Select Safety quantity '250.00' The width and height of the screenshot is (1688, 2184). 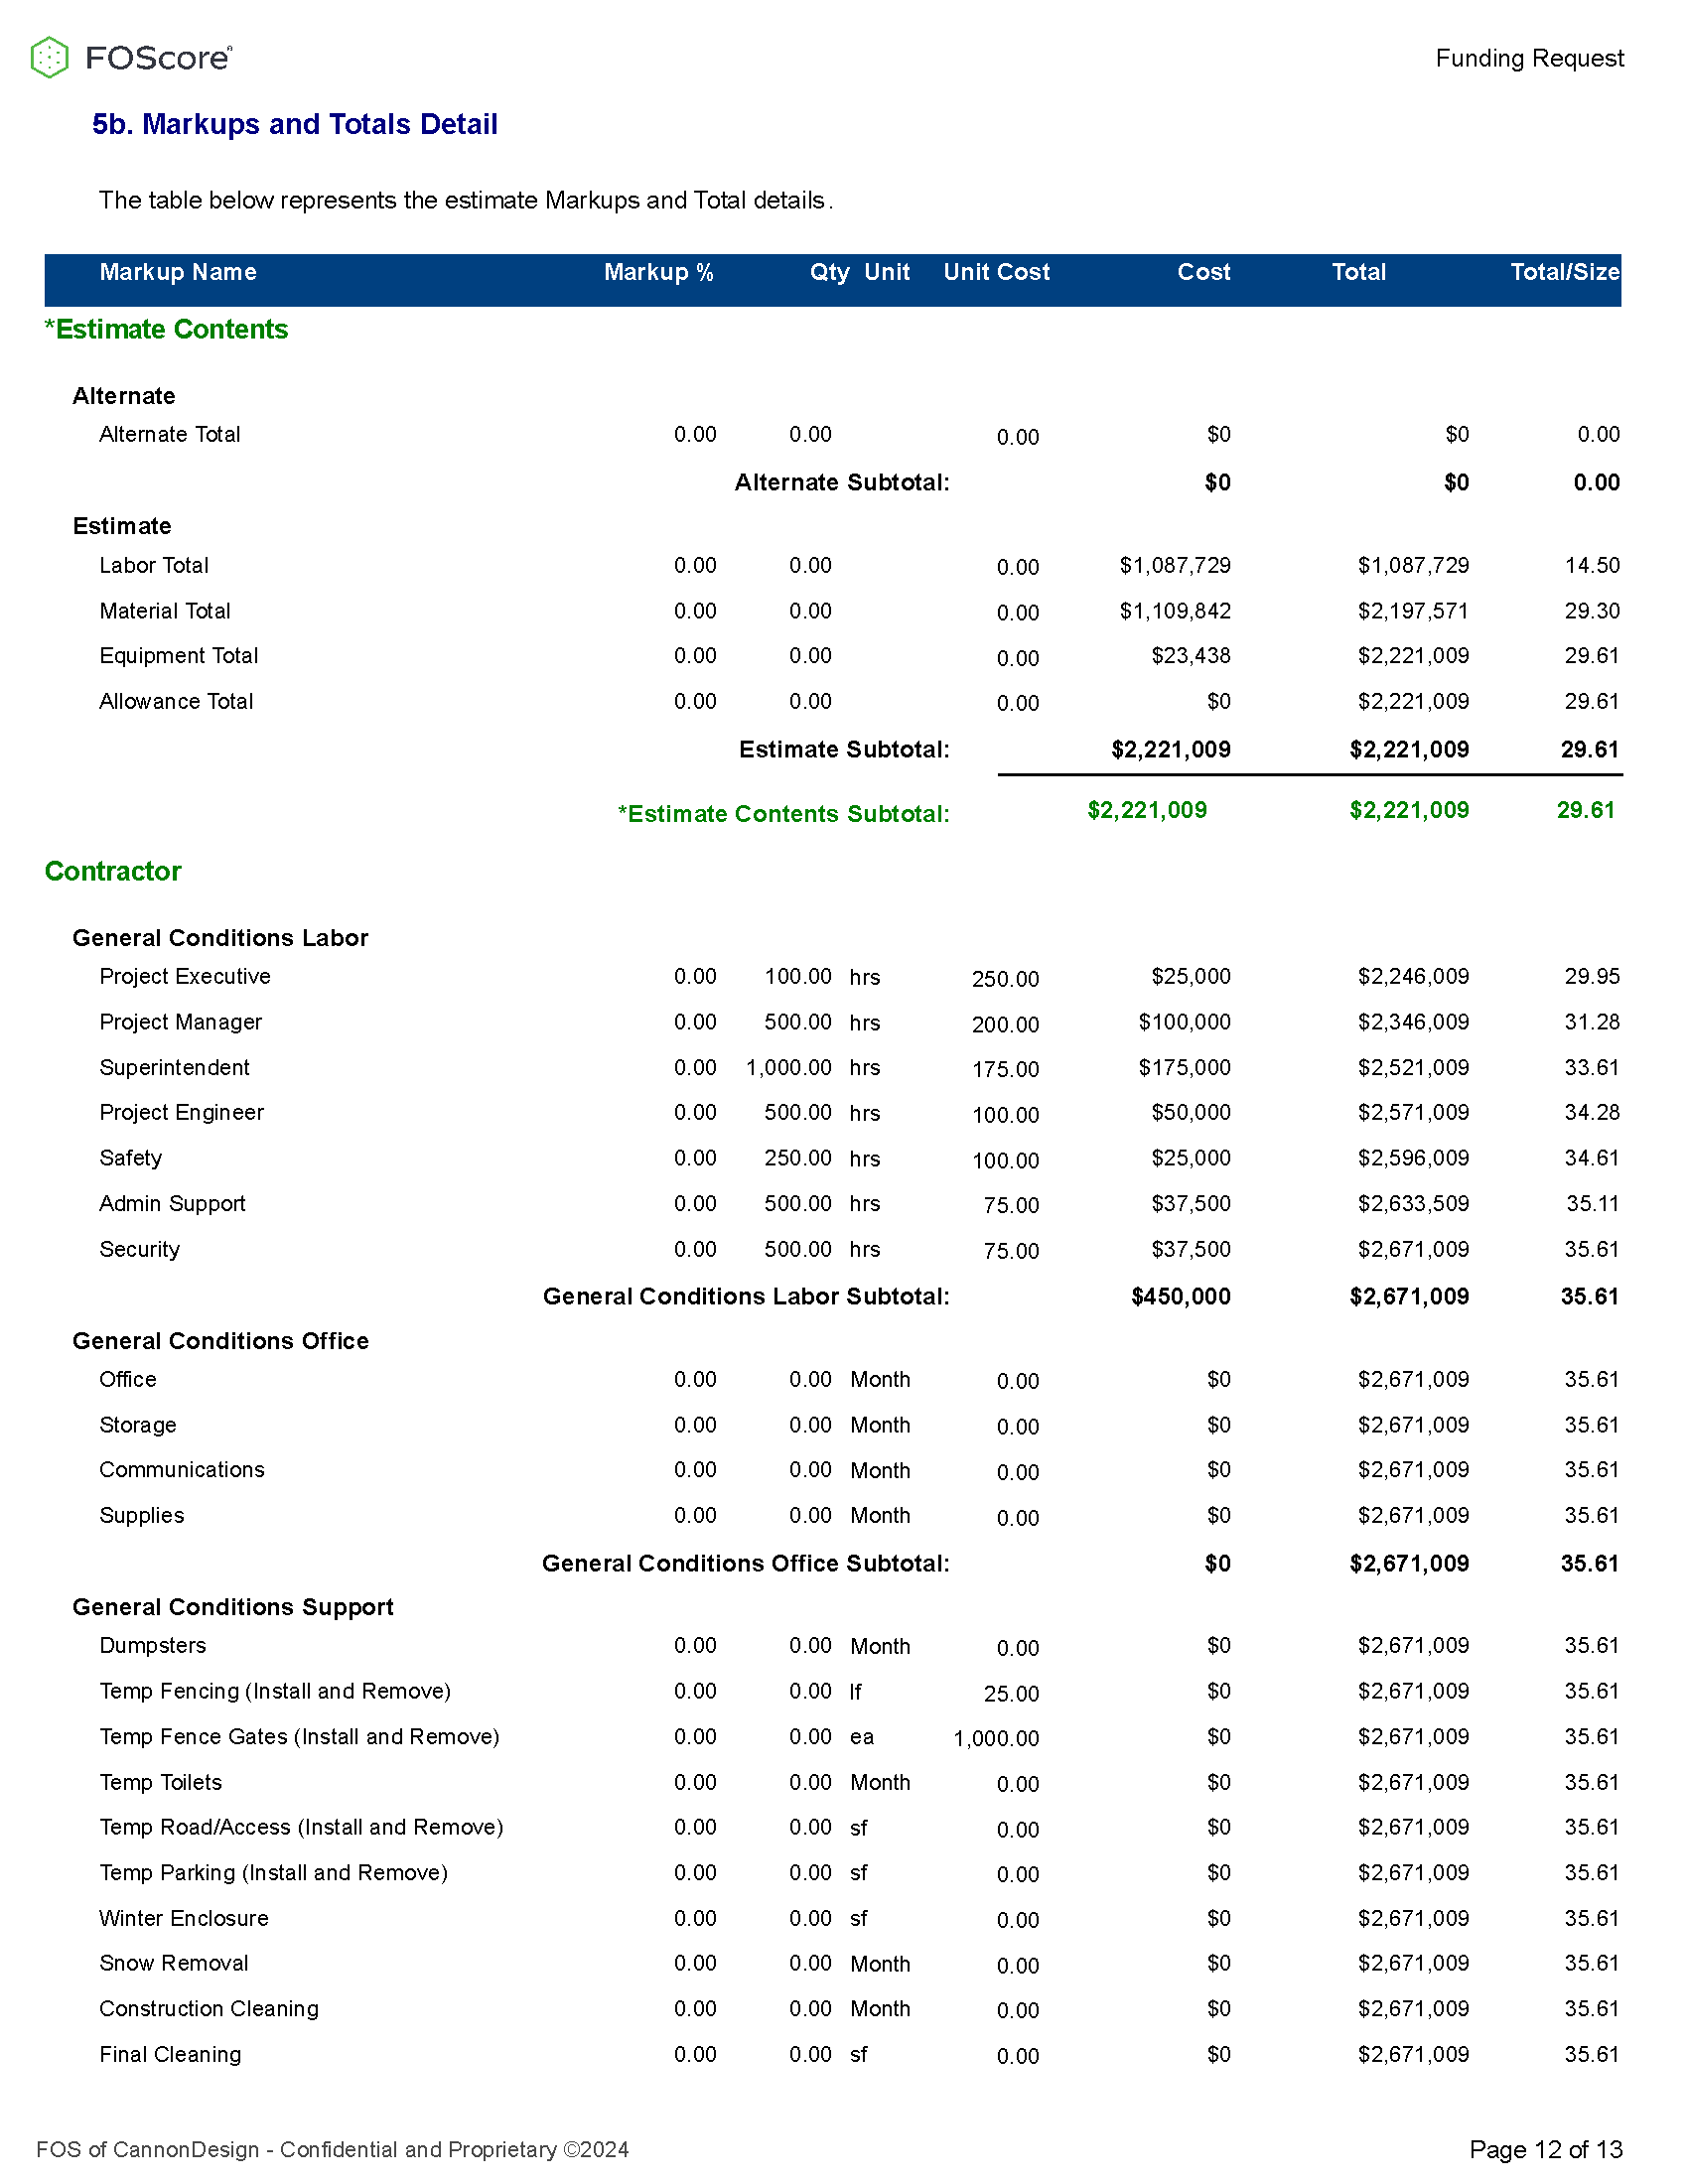coord(798,1158)
